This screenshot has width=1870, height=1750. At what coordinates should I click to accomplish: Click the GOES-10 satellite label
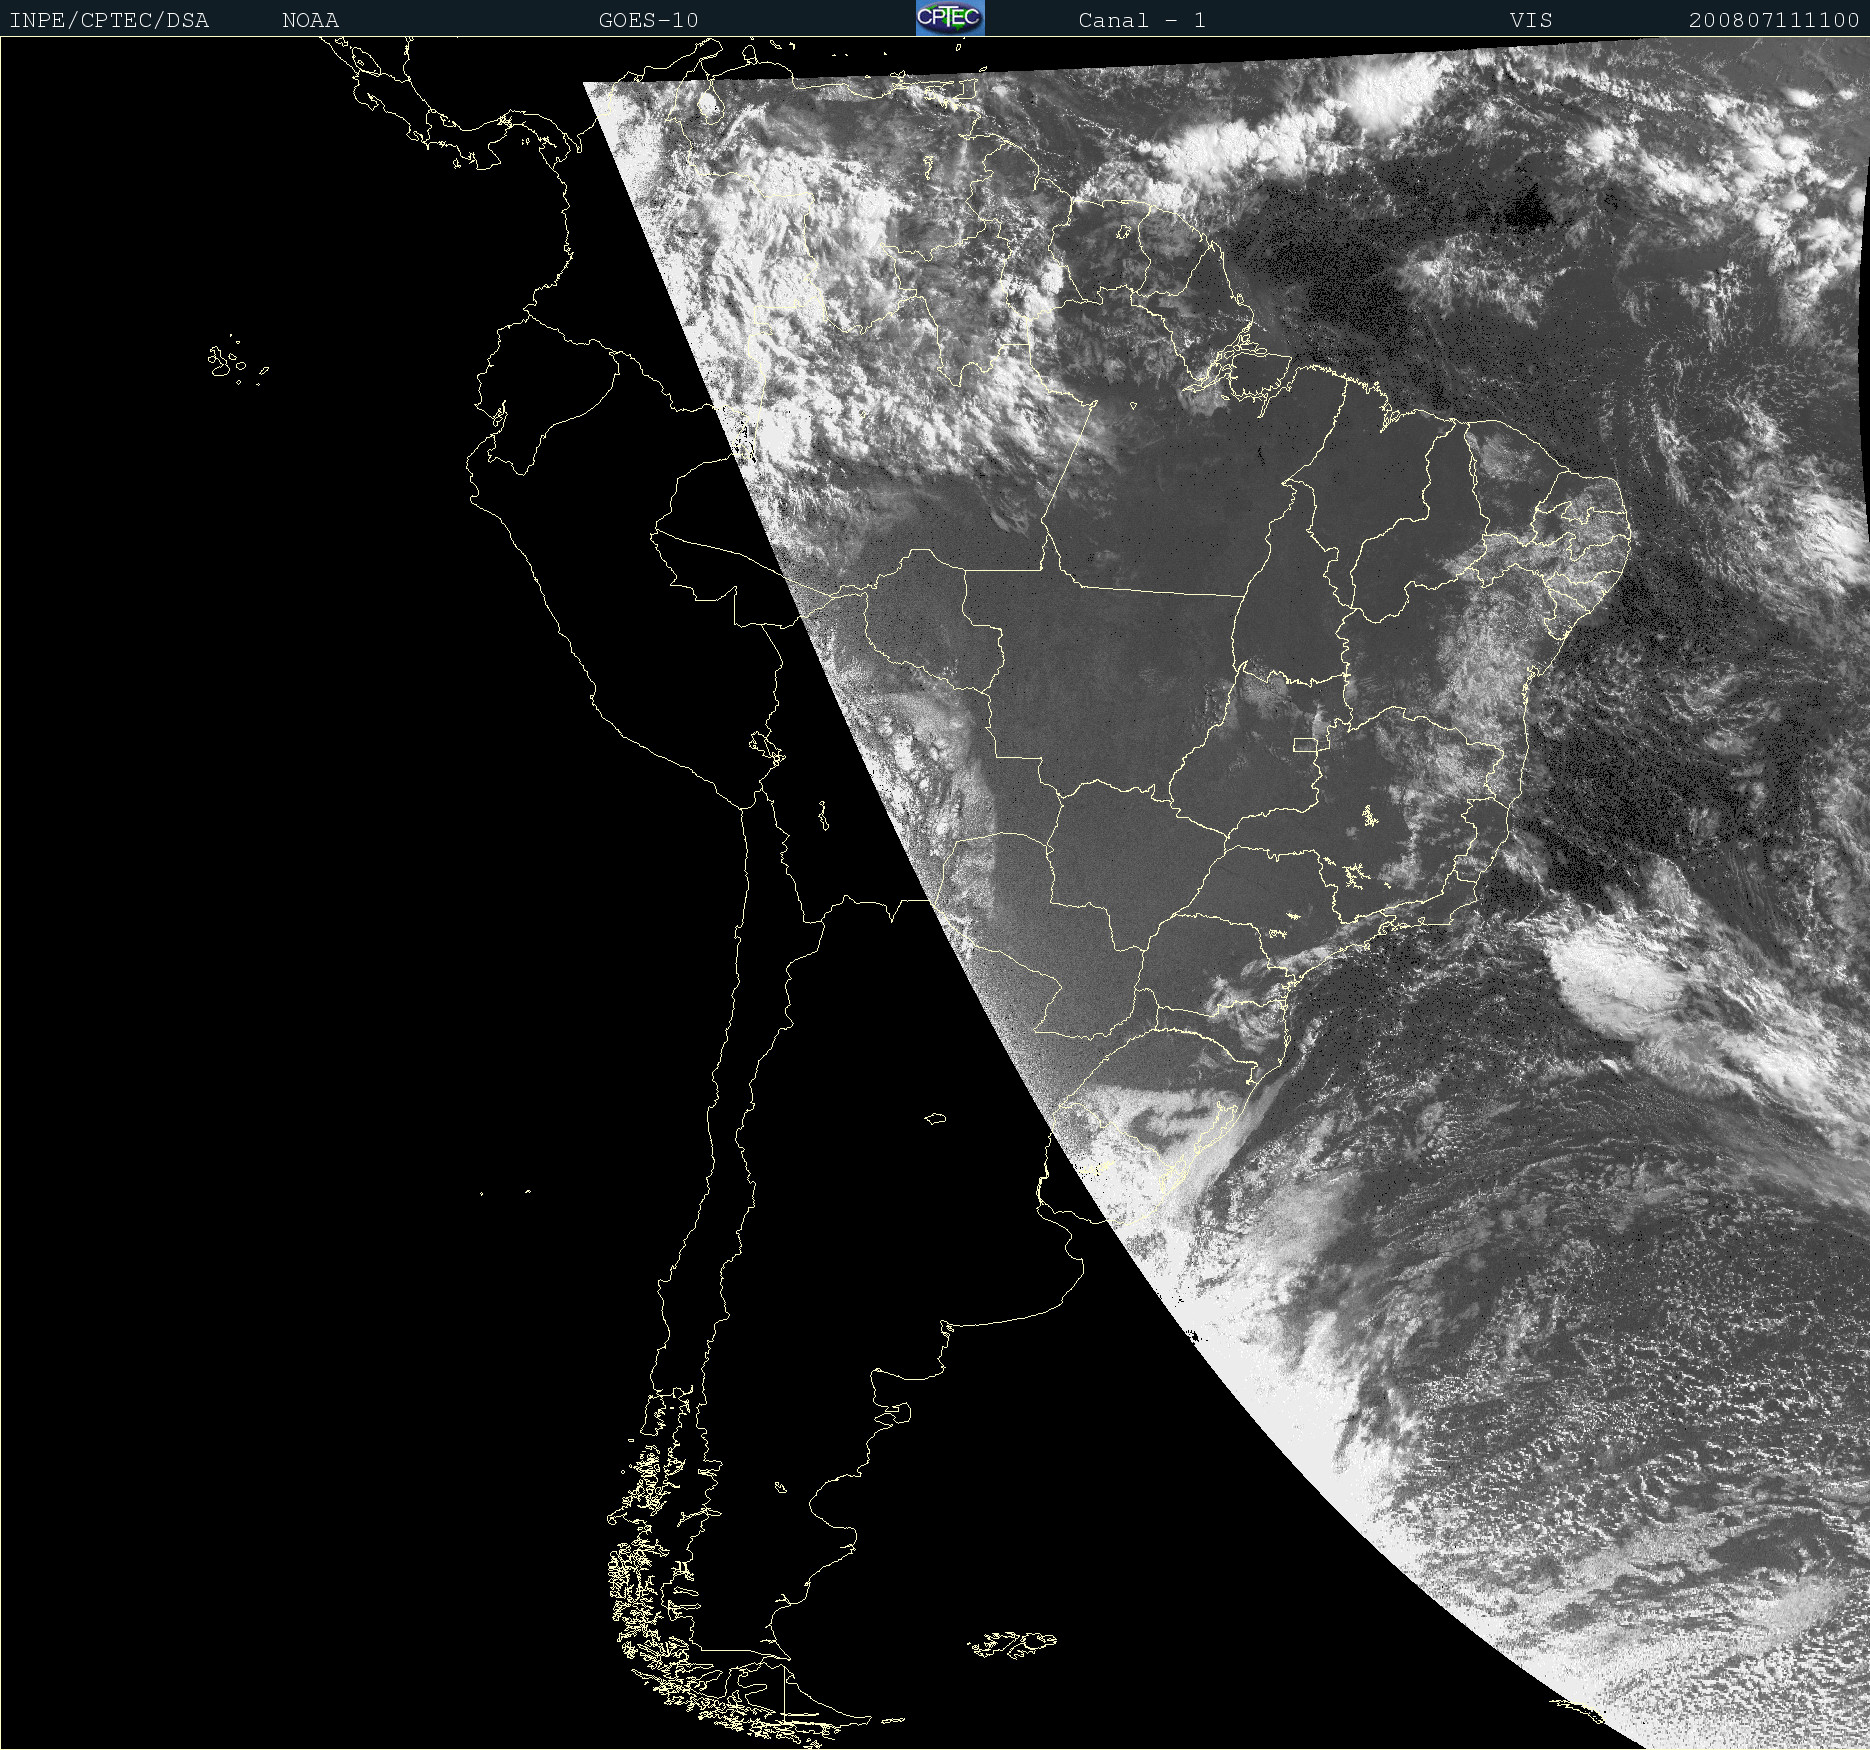click(648, 20)
